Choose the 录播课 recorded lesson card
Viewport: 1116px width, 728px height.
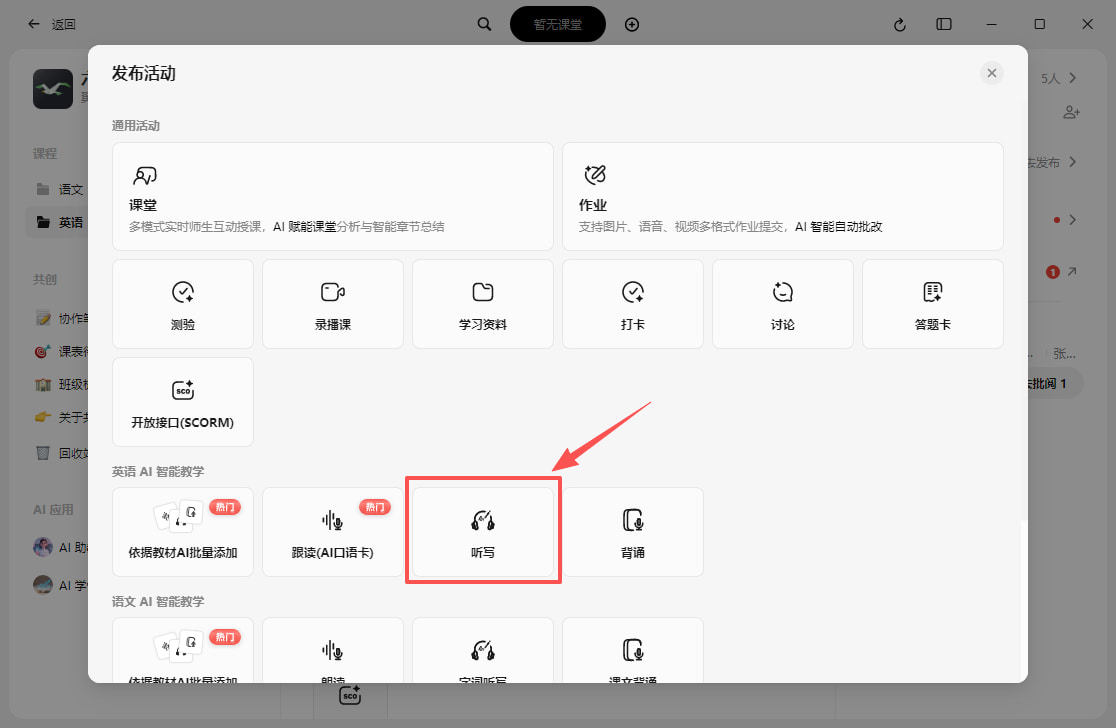tap(333, 304)
